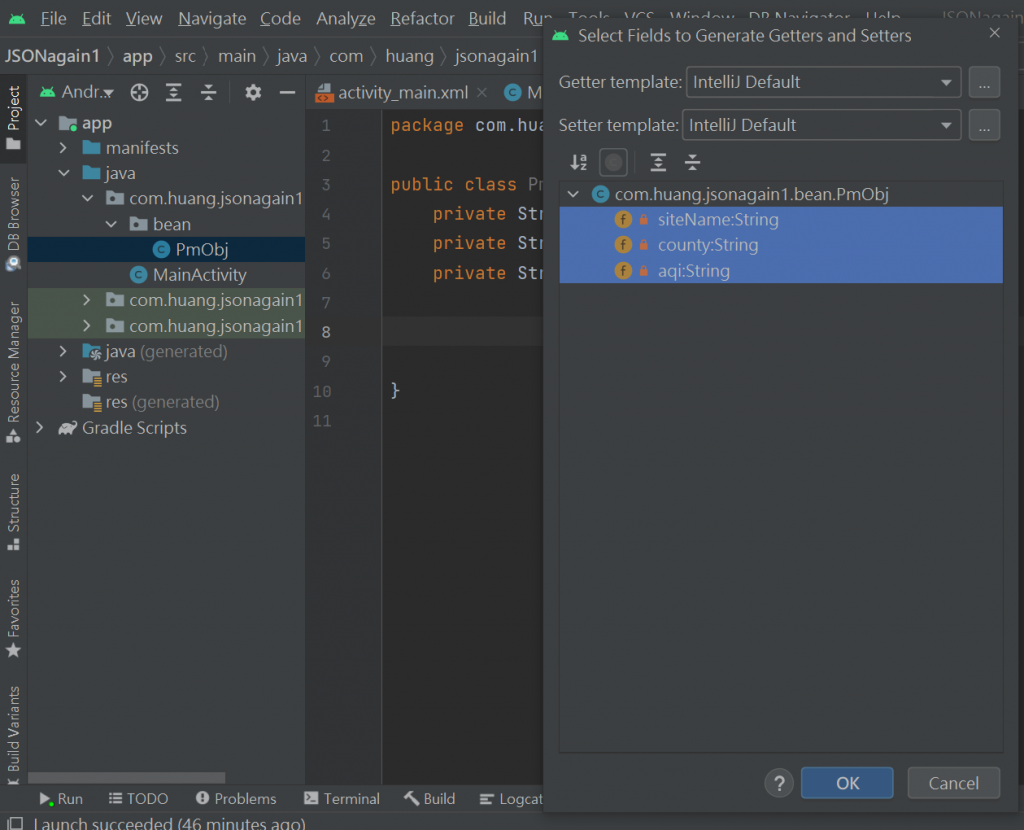Click the ellipsis button beside Setter template
The image size is (1024, 830).
pos(984,125)
